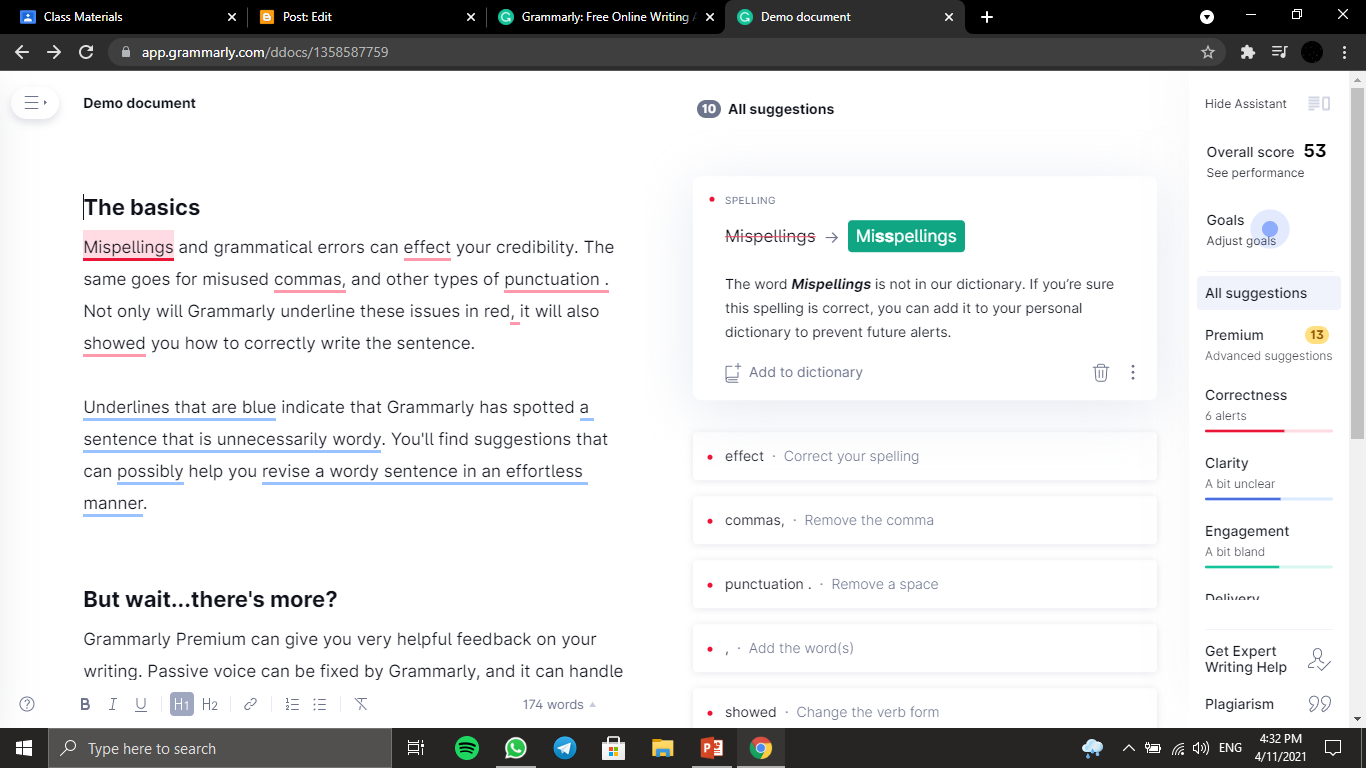
Task: Clear formatting using the Tx icon
Action: point(361,704)
